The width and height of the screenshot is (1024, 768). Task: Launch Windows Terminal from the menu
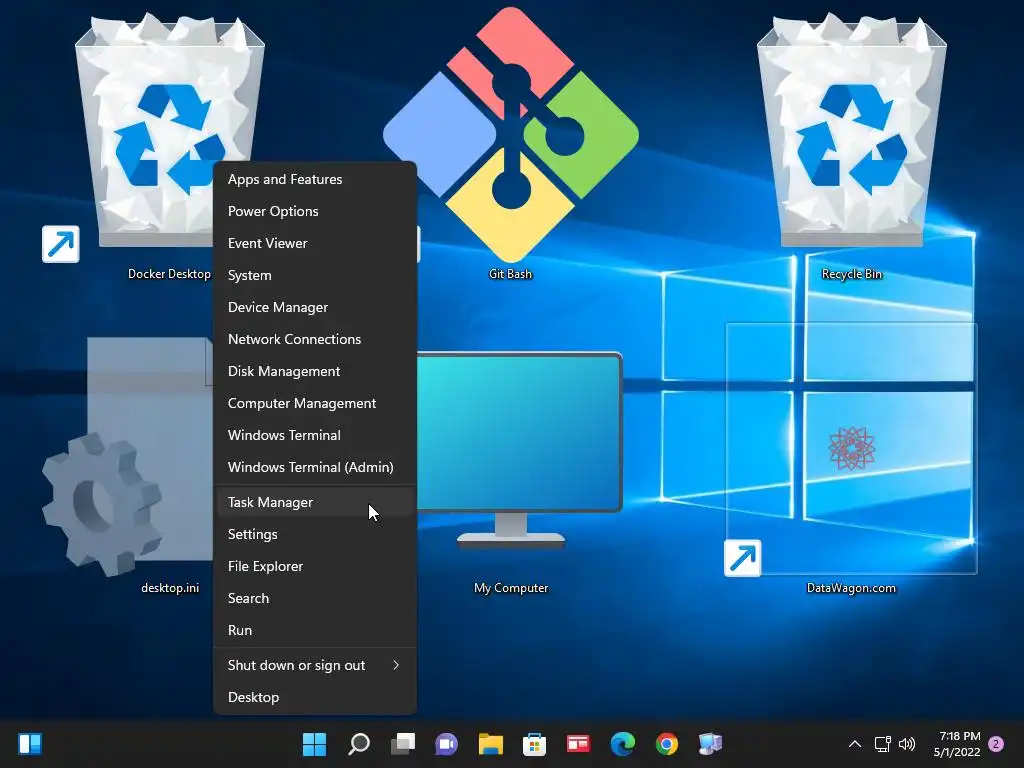(315, 435)
